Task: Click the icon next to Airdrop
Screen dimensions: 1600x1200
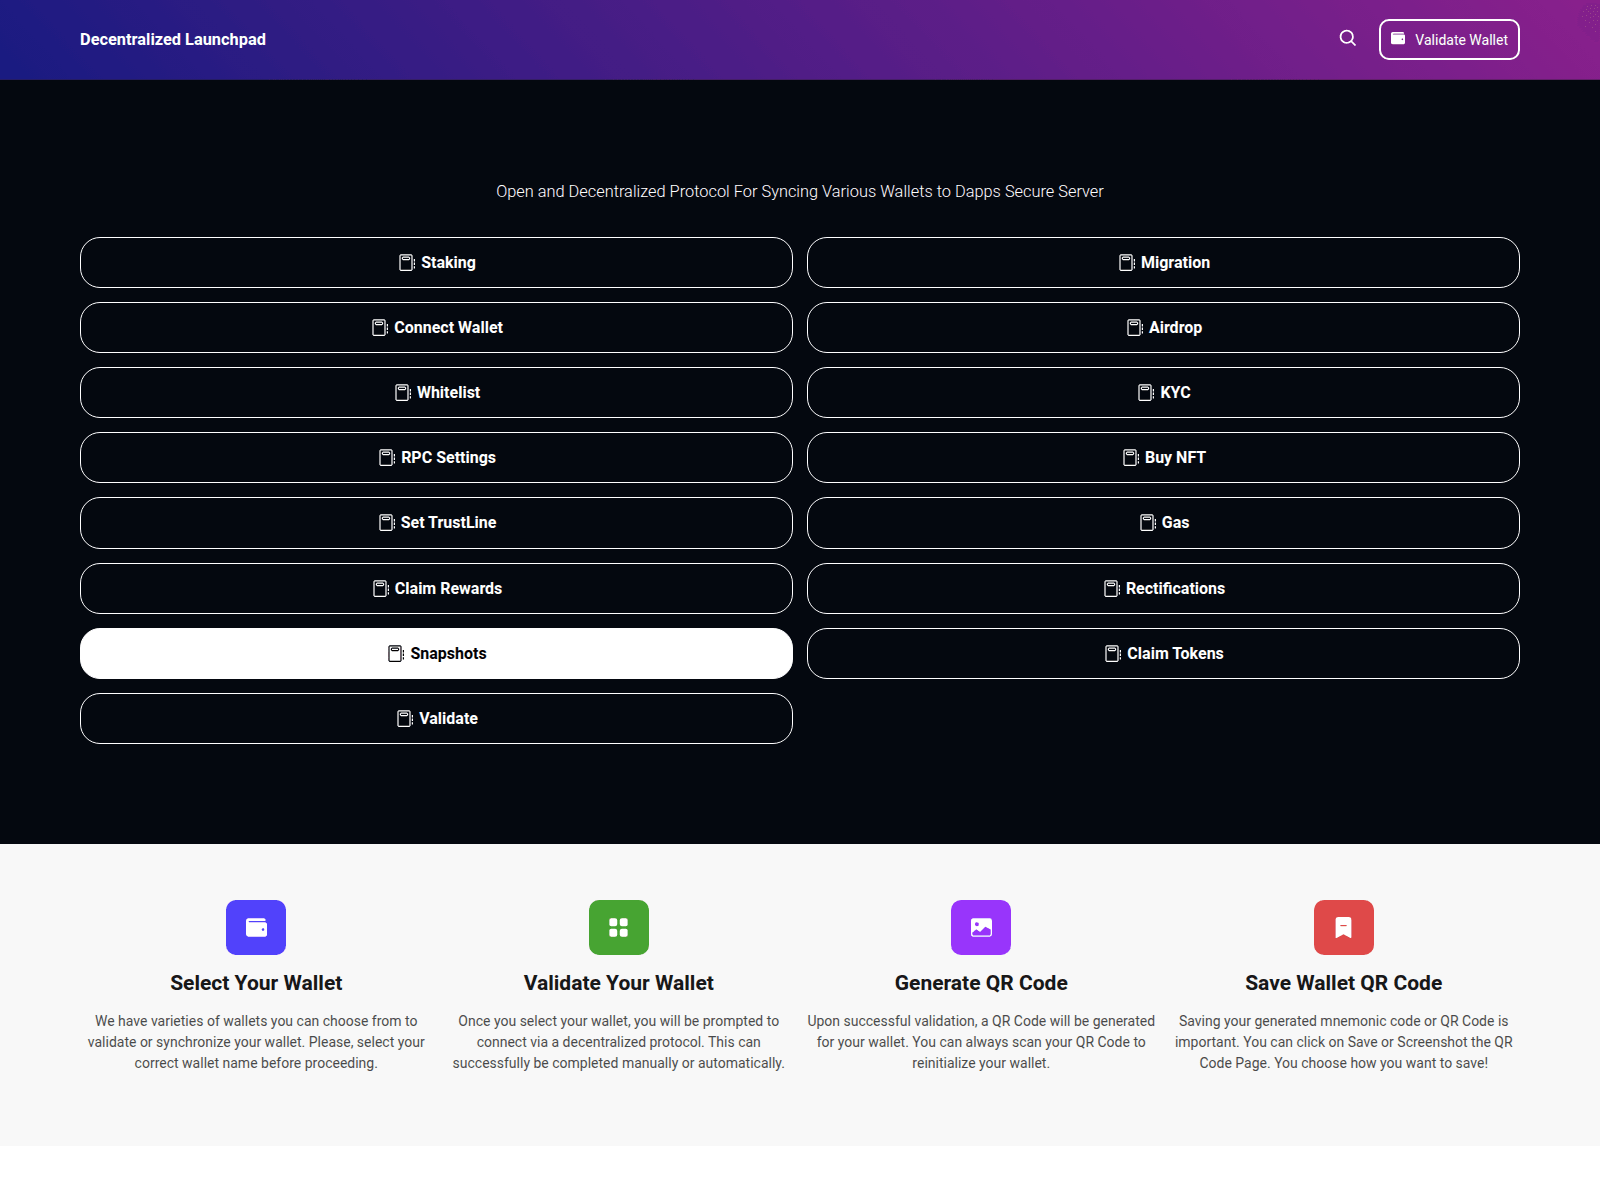Action: (1135, 327)
